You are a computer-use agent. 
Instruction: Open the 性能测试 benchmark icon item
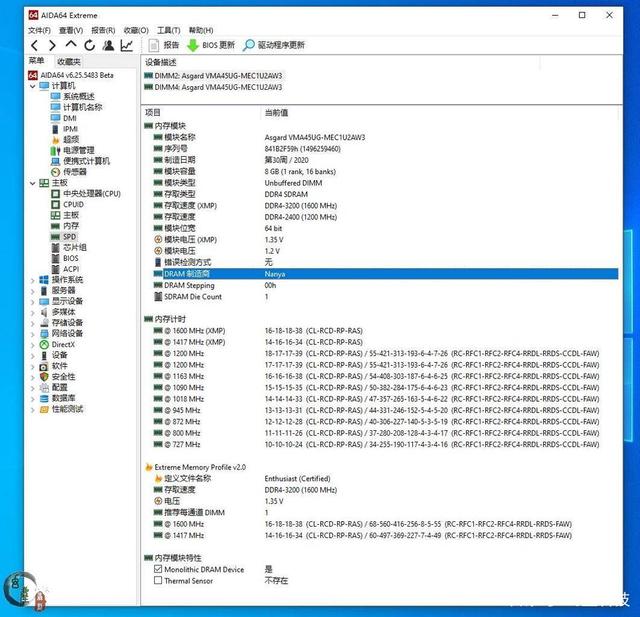click(44, 409)
